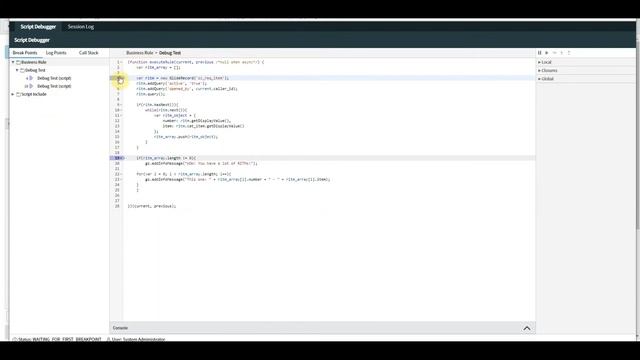640x360 pixels.
Task: Toggle breakpoint on line 4 gutter
Action: (117, 78)
